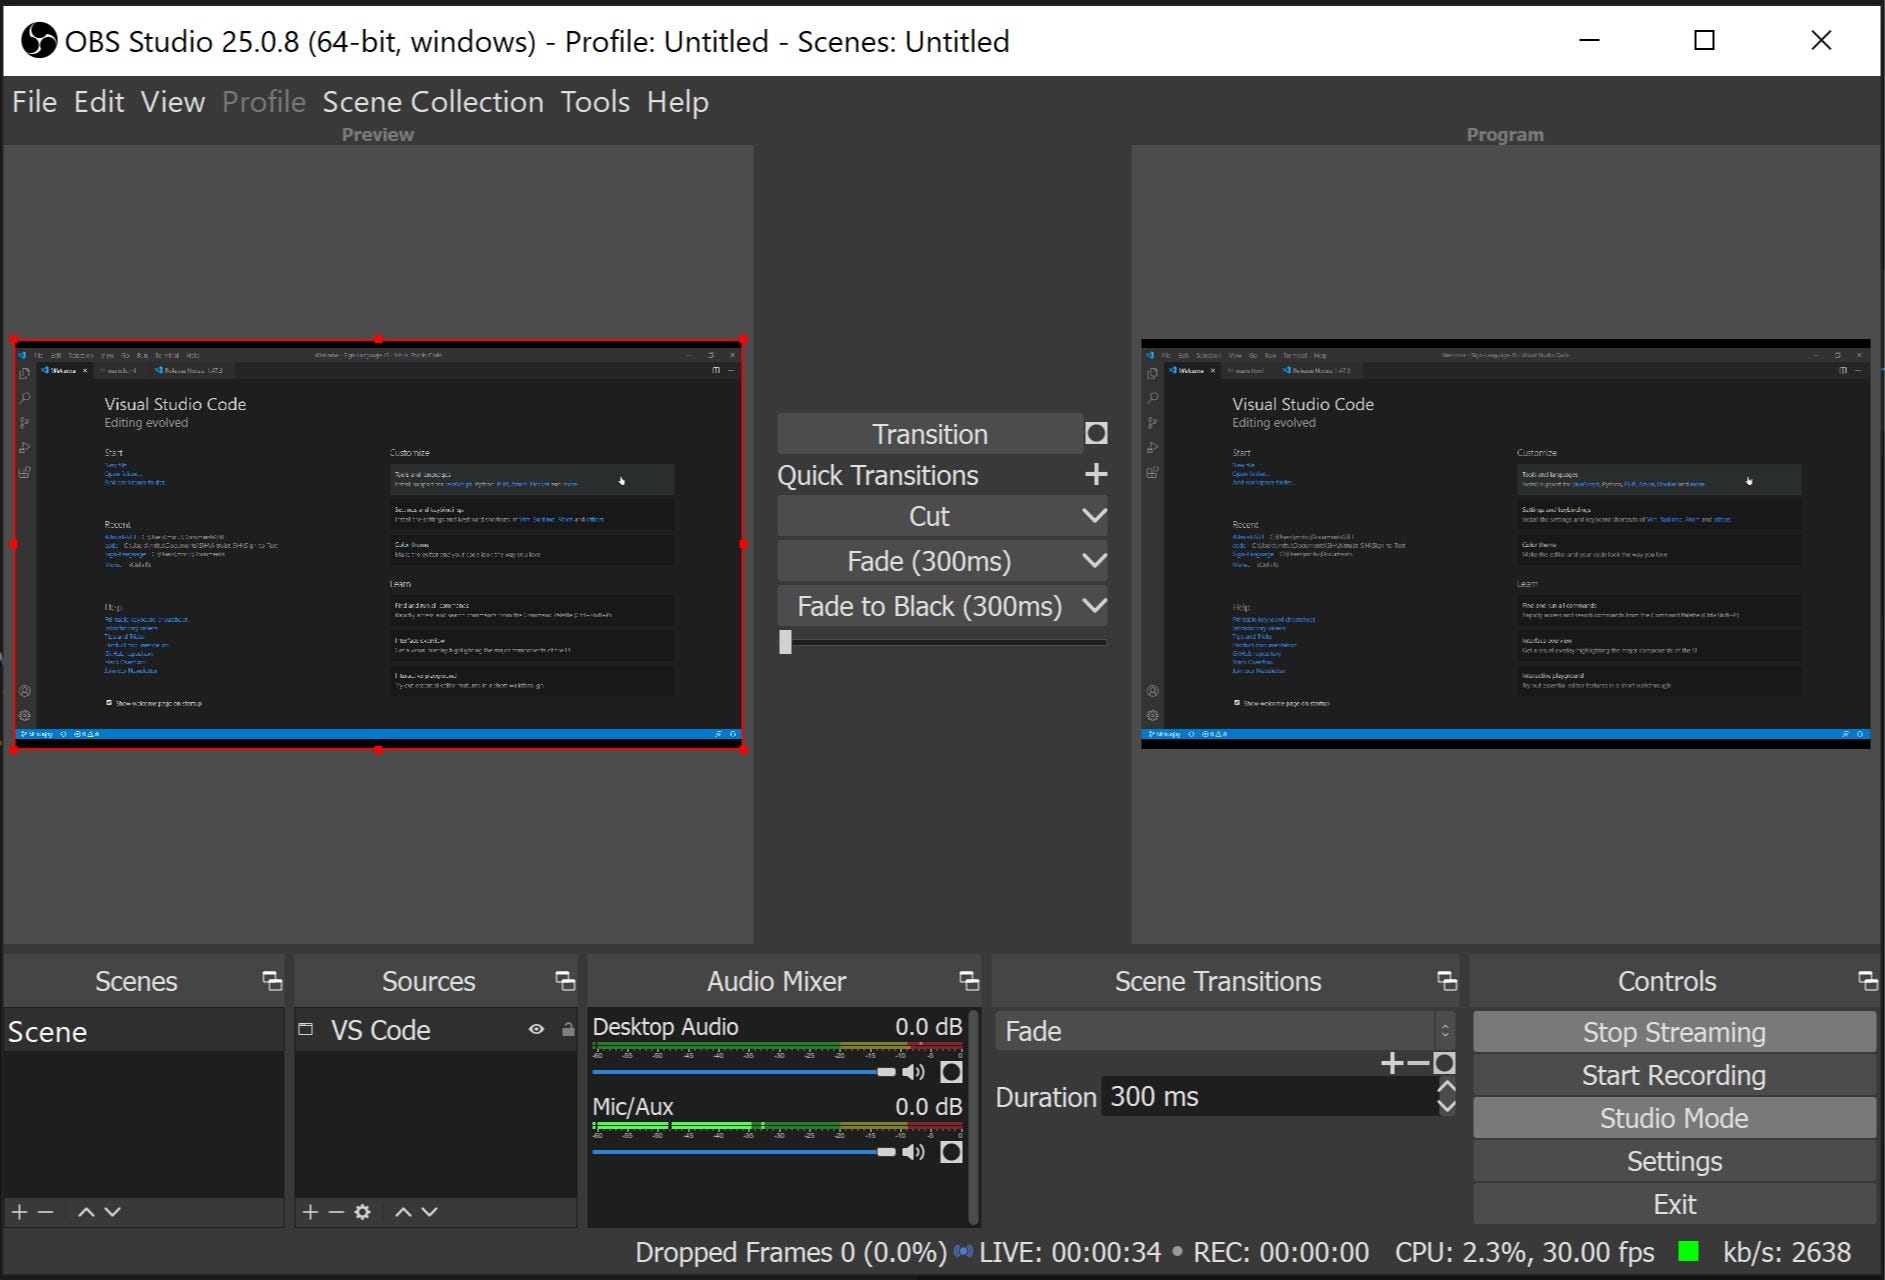
Task: Select Scene in Scenes list
Action: (x=143, y=1031)
